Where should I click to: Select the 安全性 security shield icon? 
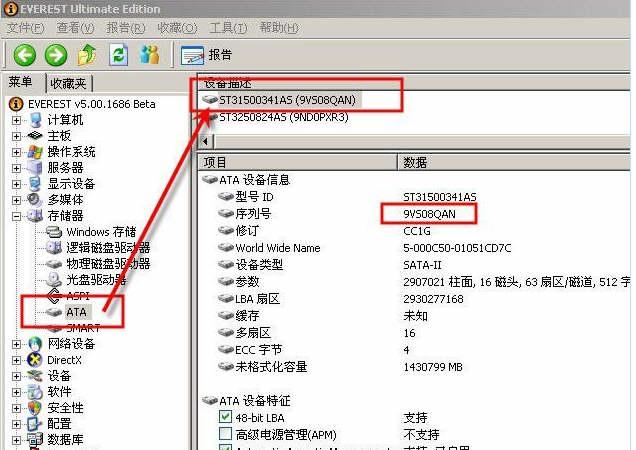[x=35, y=408]
